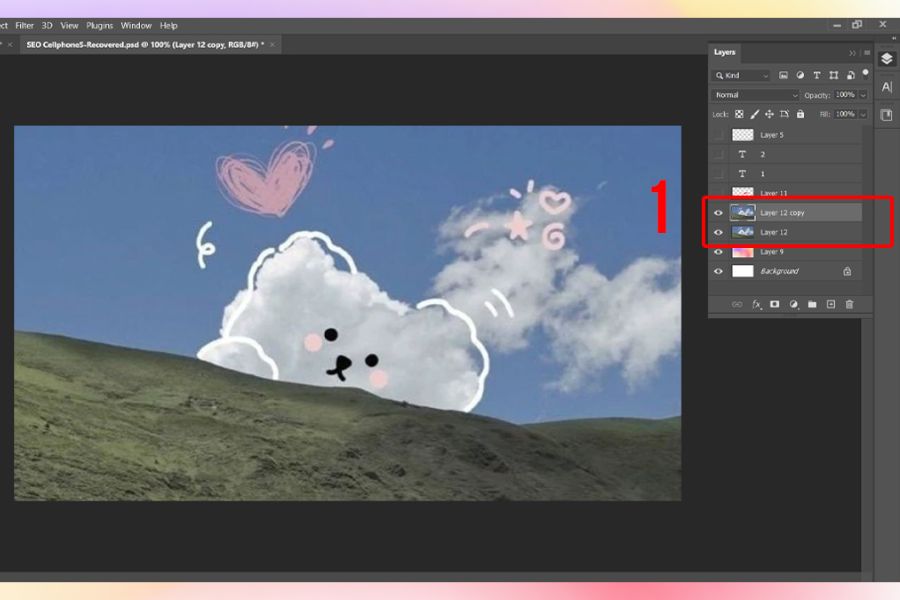This screenshot has width=900, height=600.
Task: Add a layer mask using the mask icon
Action: pos(775,304)
